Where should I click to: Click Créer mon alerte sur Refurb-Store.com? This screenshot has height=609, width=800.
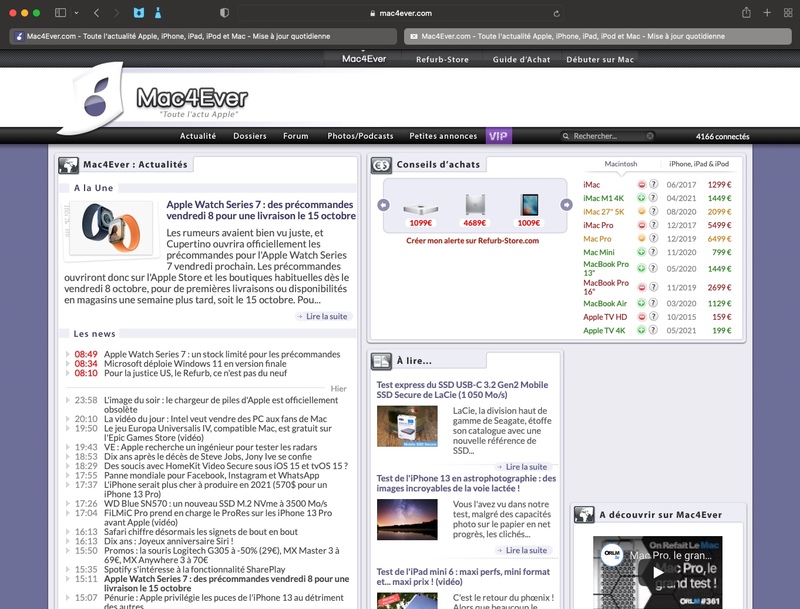tap(472, 241)
